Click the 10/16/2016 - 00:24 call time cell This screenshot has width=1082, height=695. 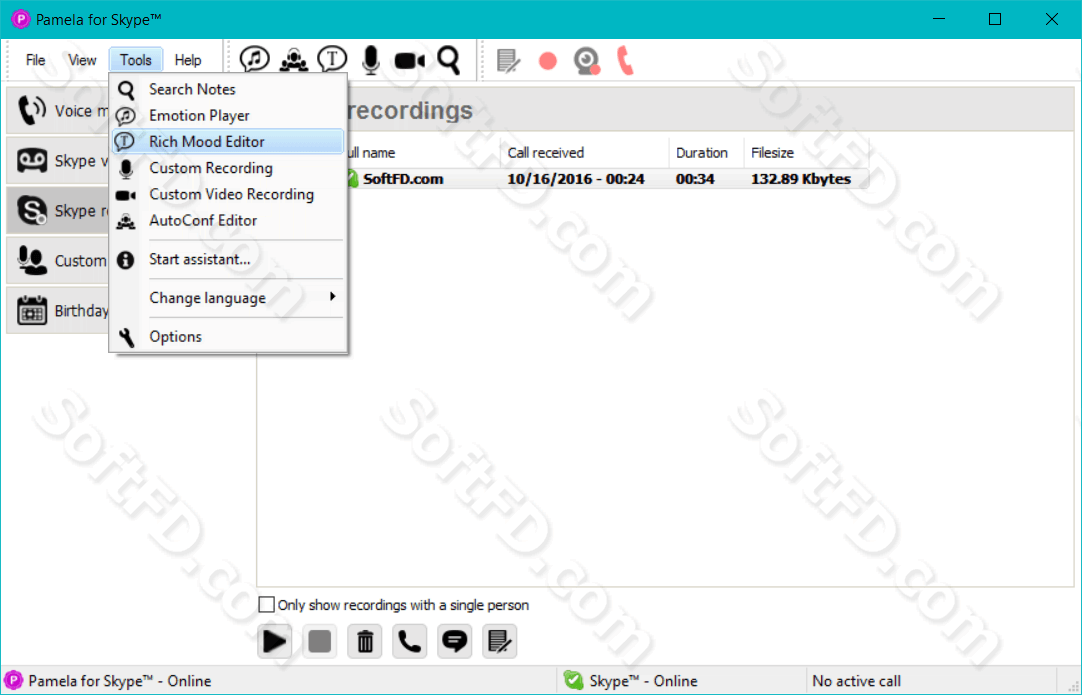click(576, 179)
